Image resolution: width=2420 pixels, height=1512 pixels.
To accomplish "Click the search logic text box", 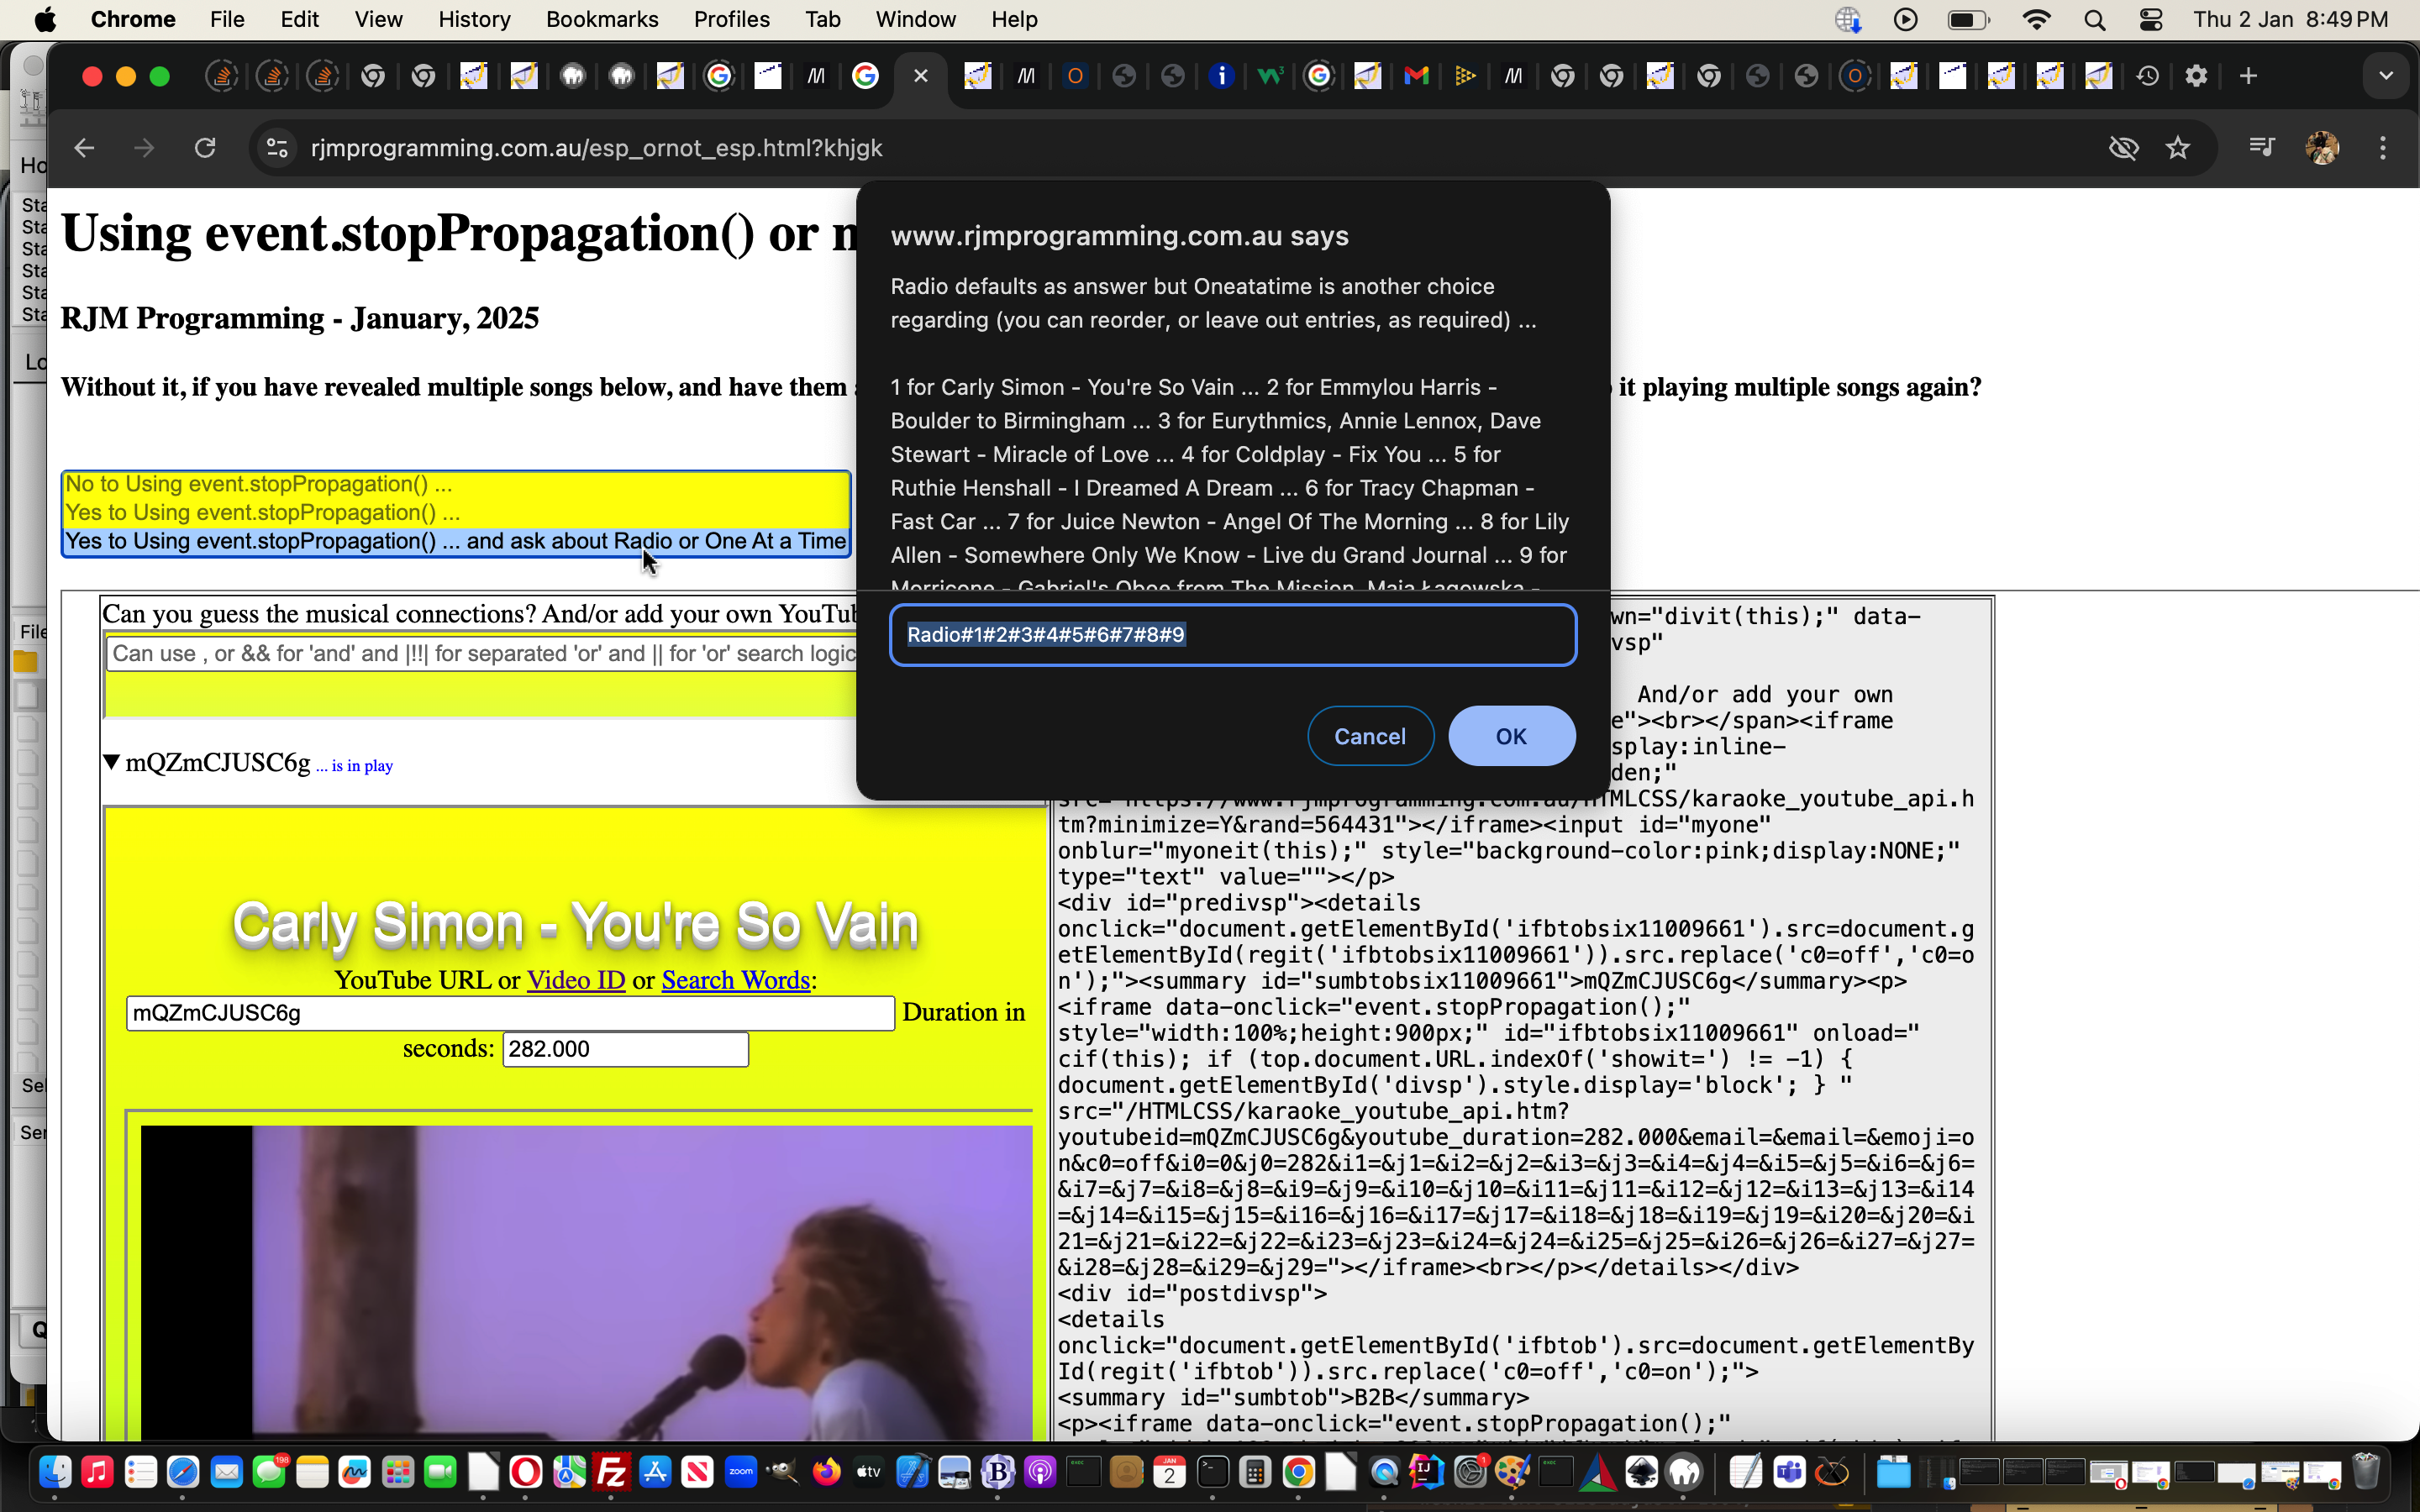I will click(480, 654).
